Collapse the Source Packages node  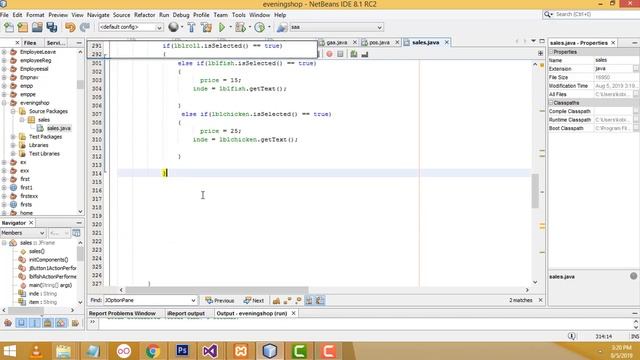click(x=13, y=111)
